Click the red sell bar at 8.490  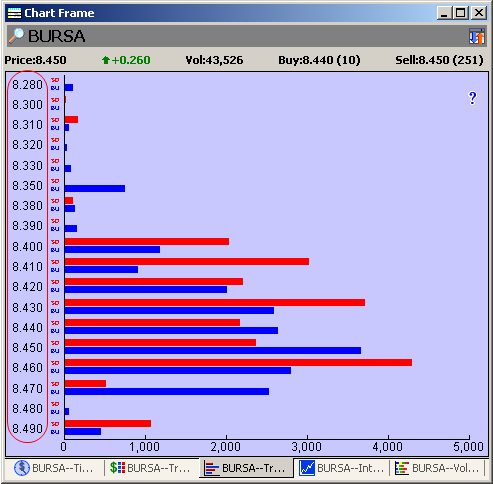pos(108,423)
